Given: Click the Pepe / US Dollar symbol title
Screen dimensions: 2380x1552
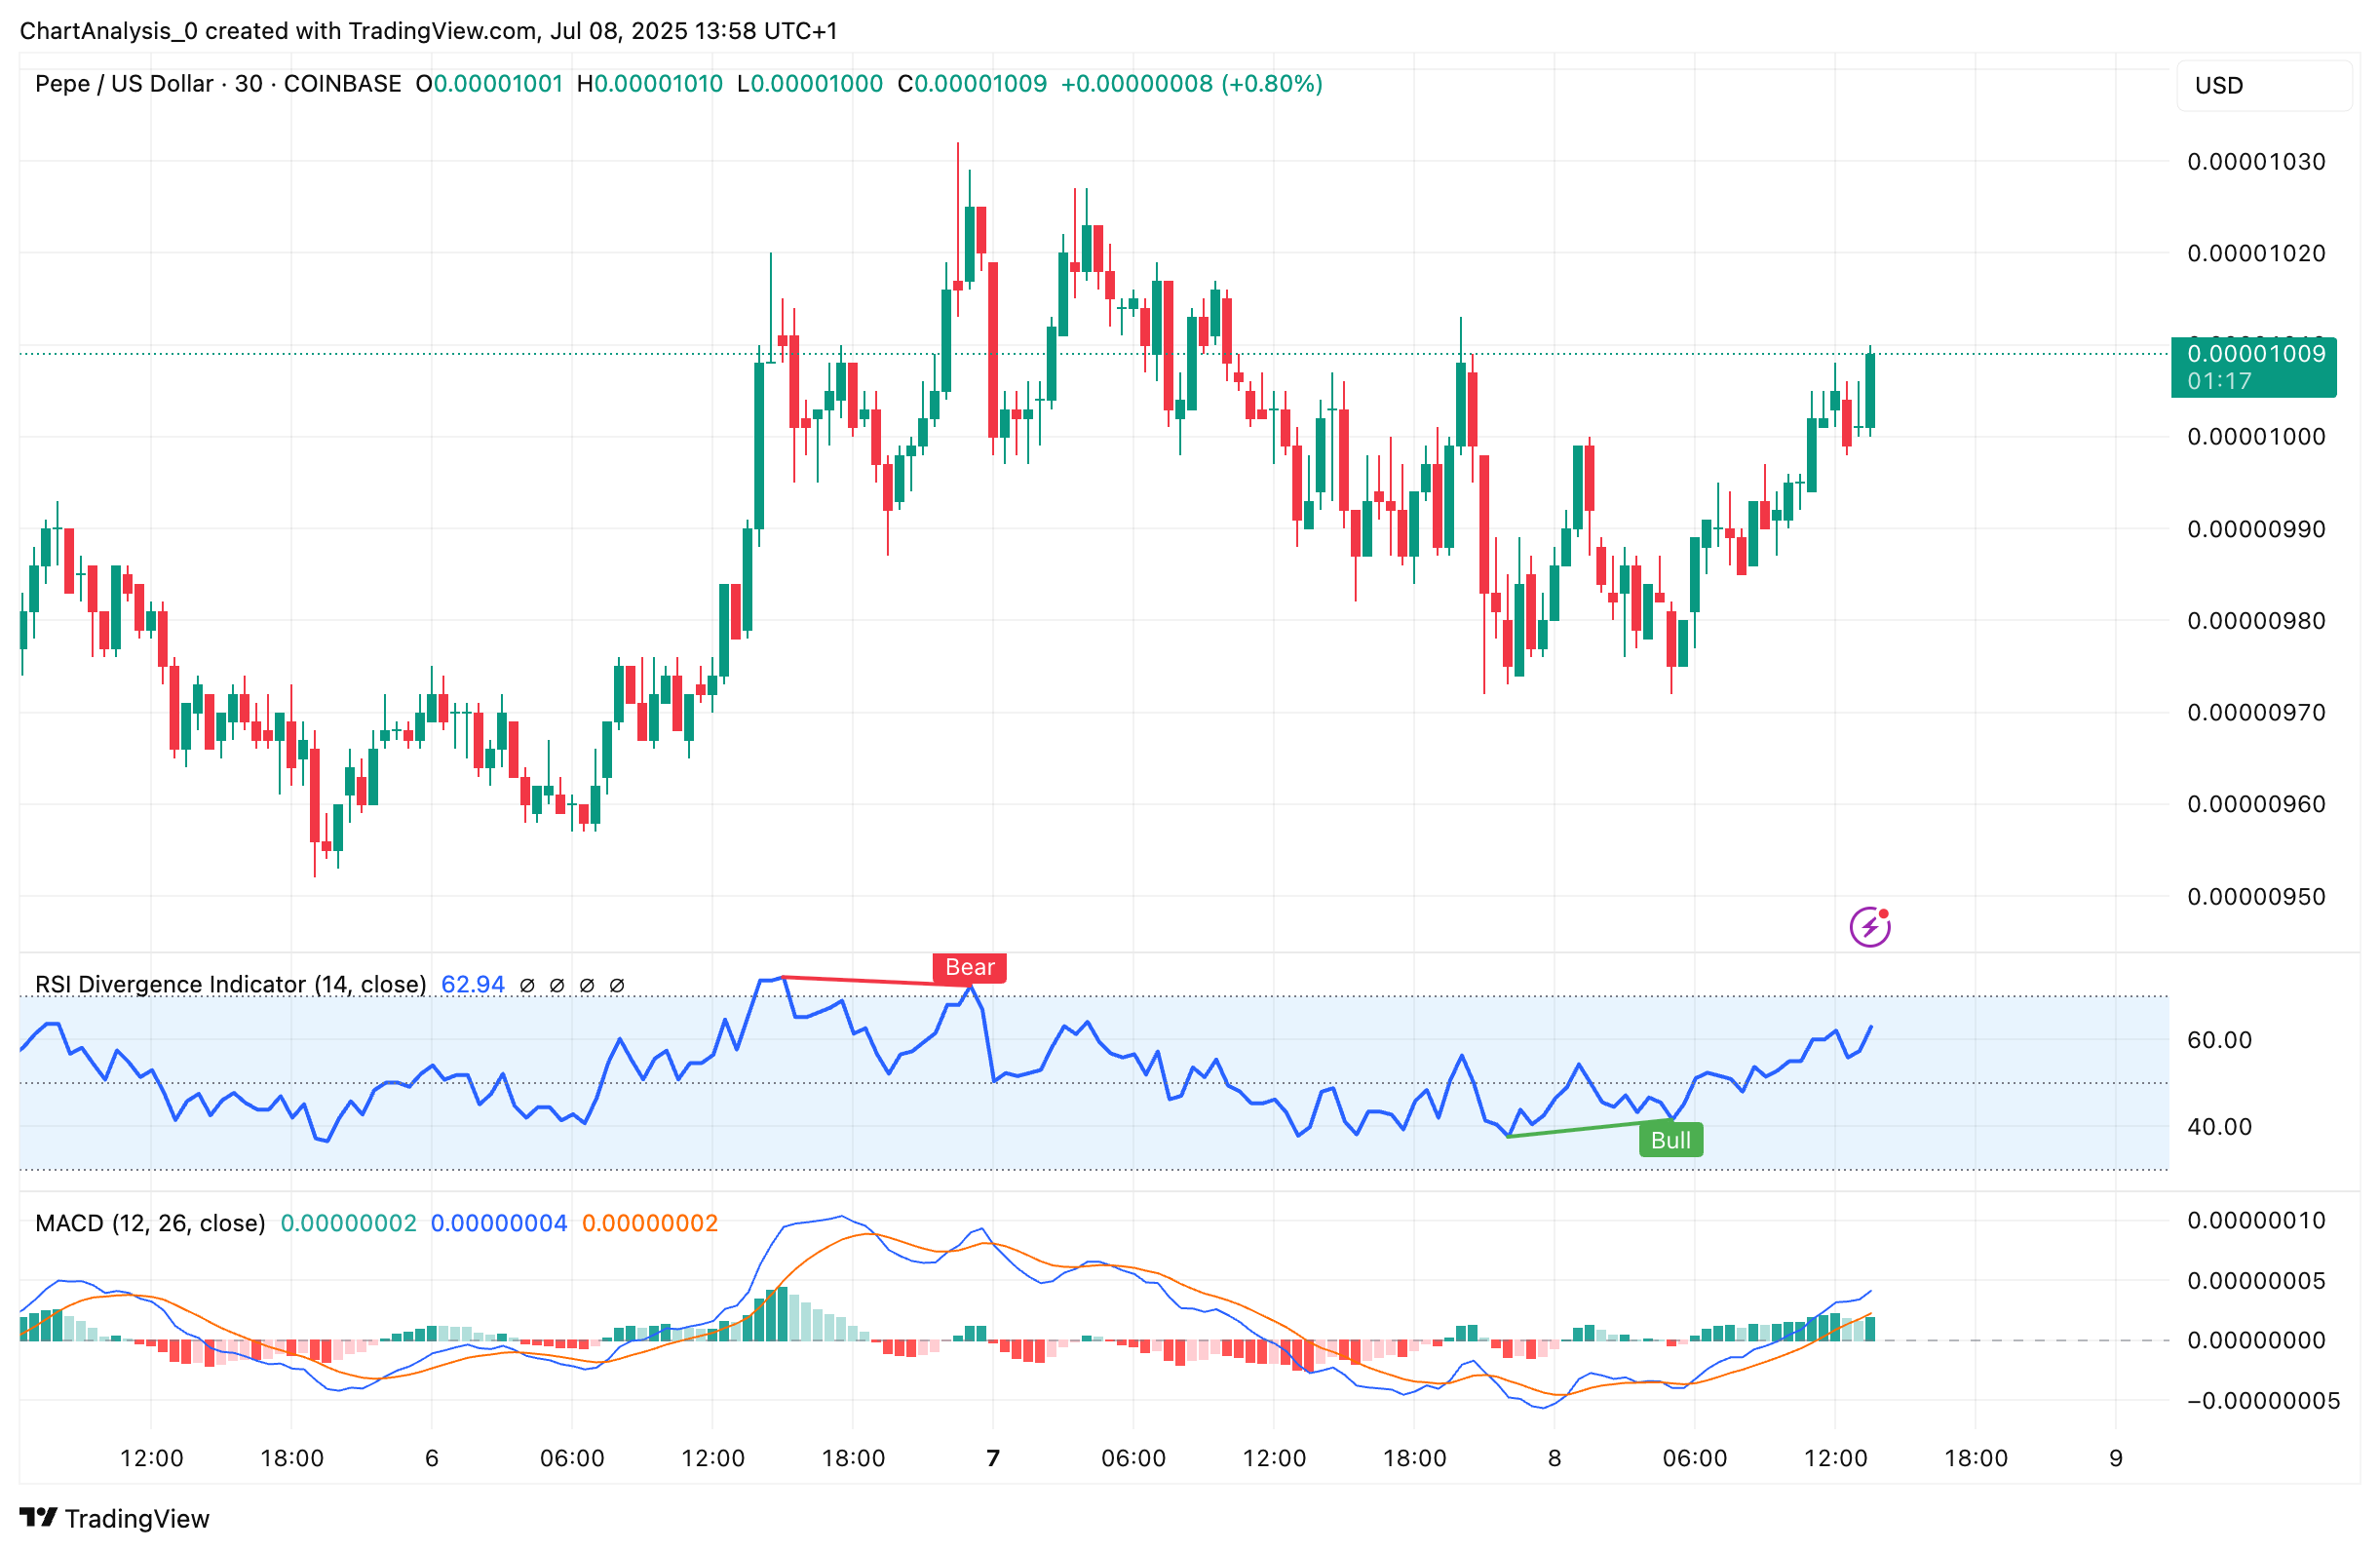Looking at the screenshot, I should pos(124,84).
